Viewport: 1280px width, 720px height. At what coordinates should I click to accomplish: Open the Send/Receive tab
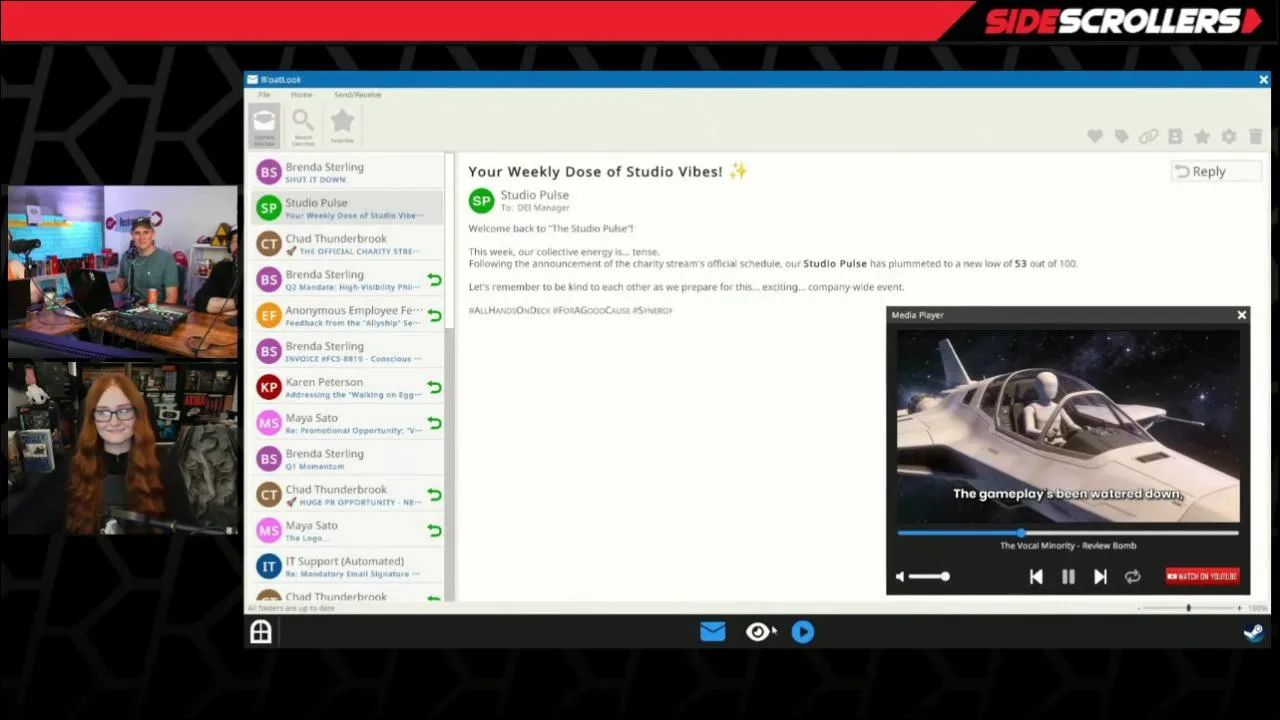click(x=357, y=95)
